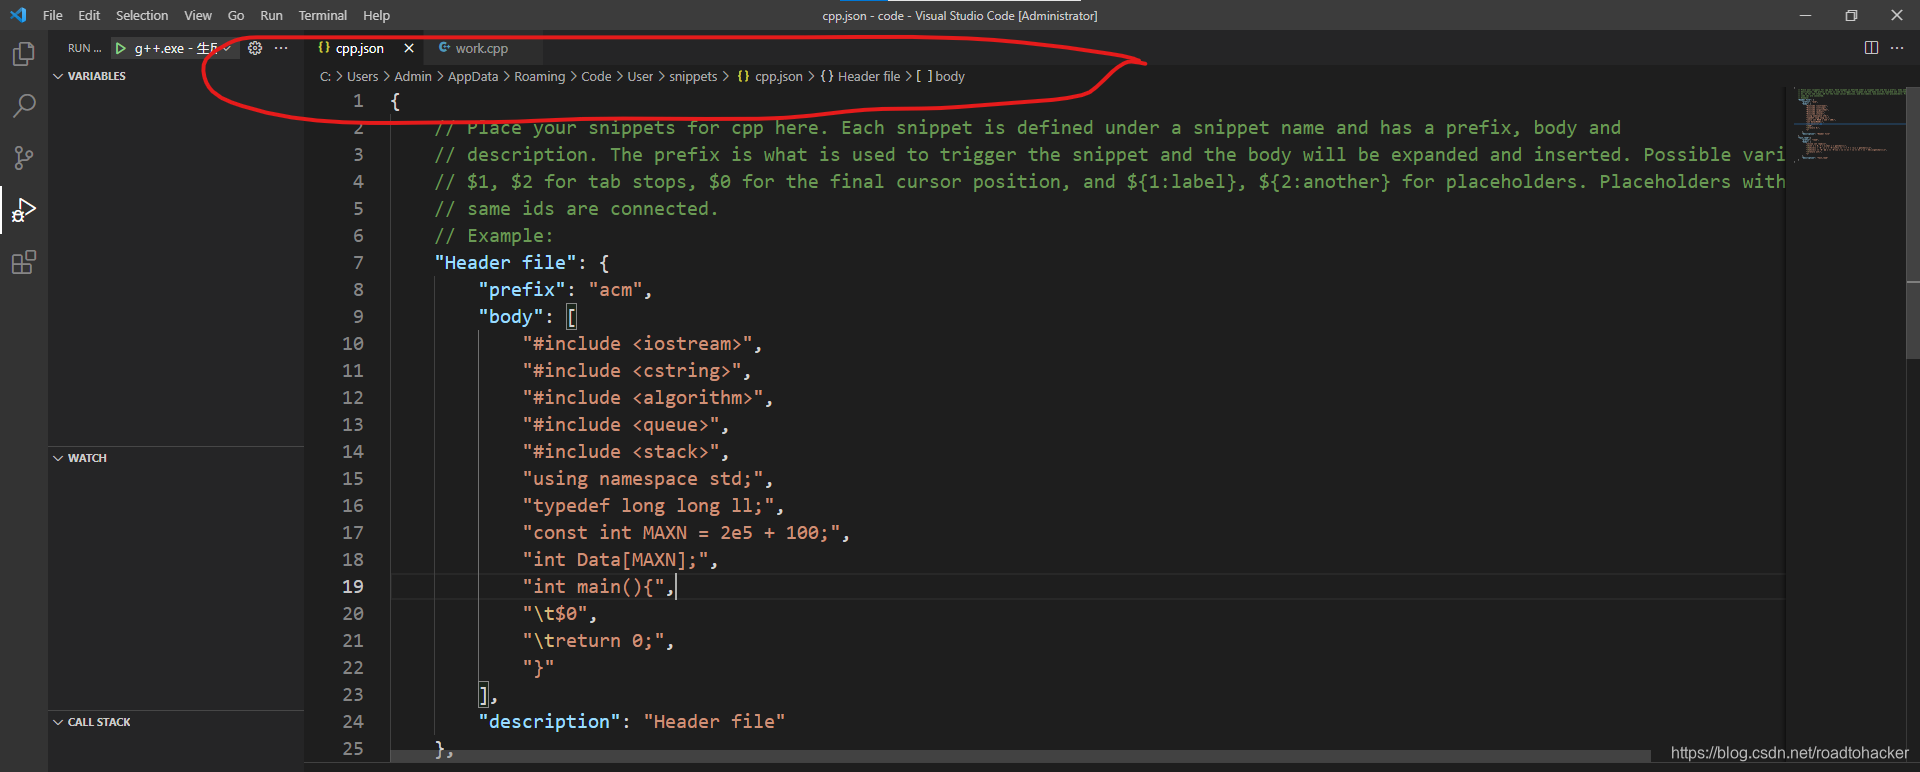The image size is (1920, 772).
Task: Split the editor to the right
Action: coord(1871,48)
